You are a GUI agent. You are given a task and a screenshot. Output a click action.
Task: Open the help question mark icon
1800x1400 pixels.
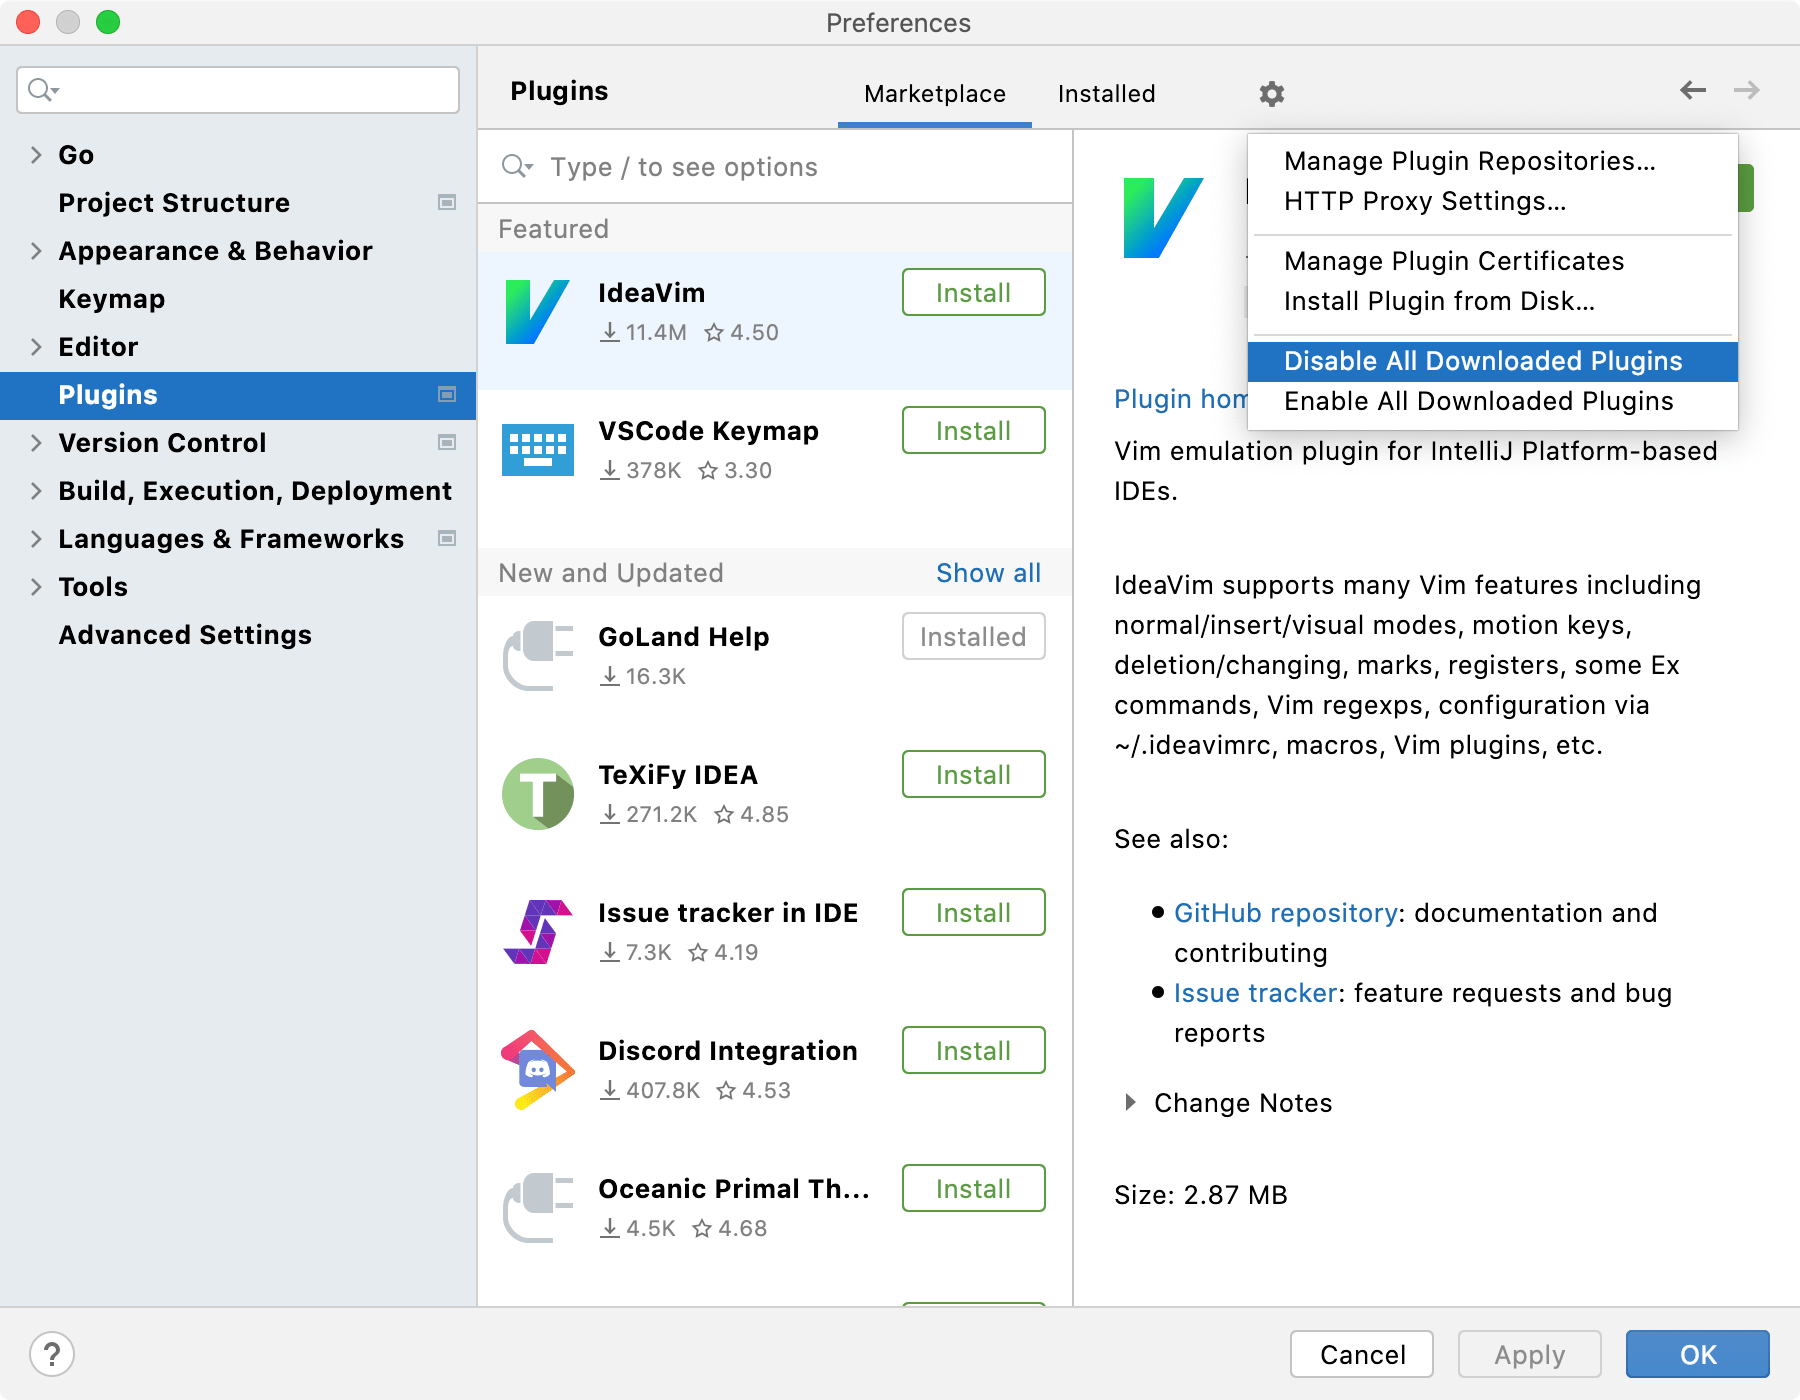pos(51,1355)
